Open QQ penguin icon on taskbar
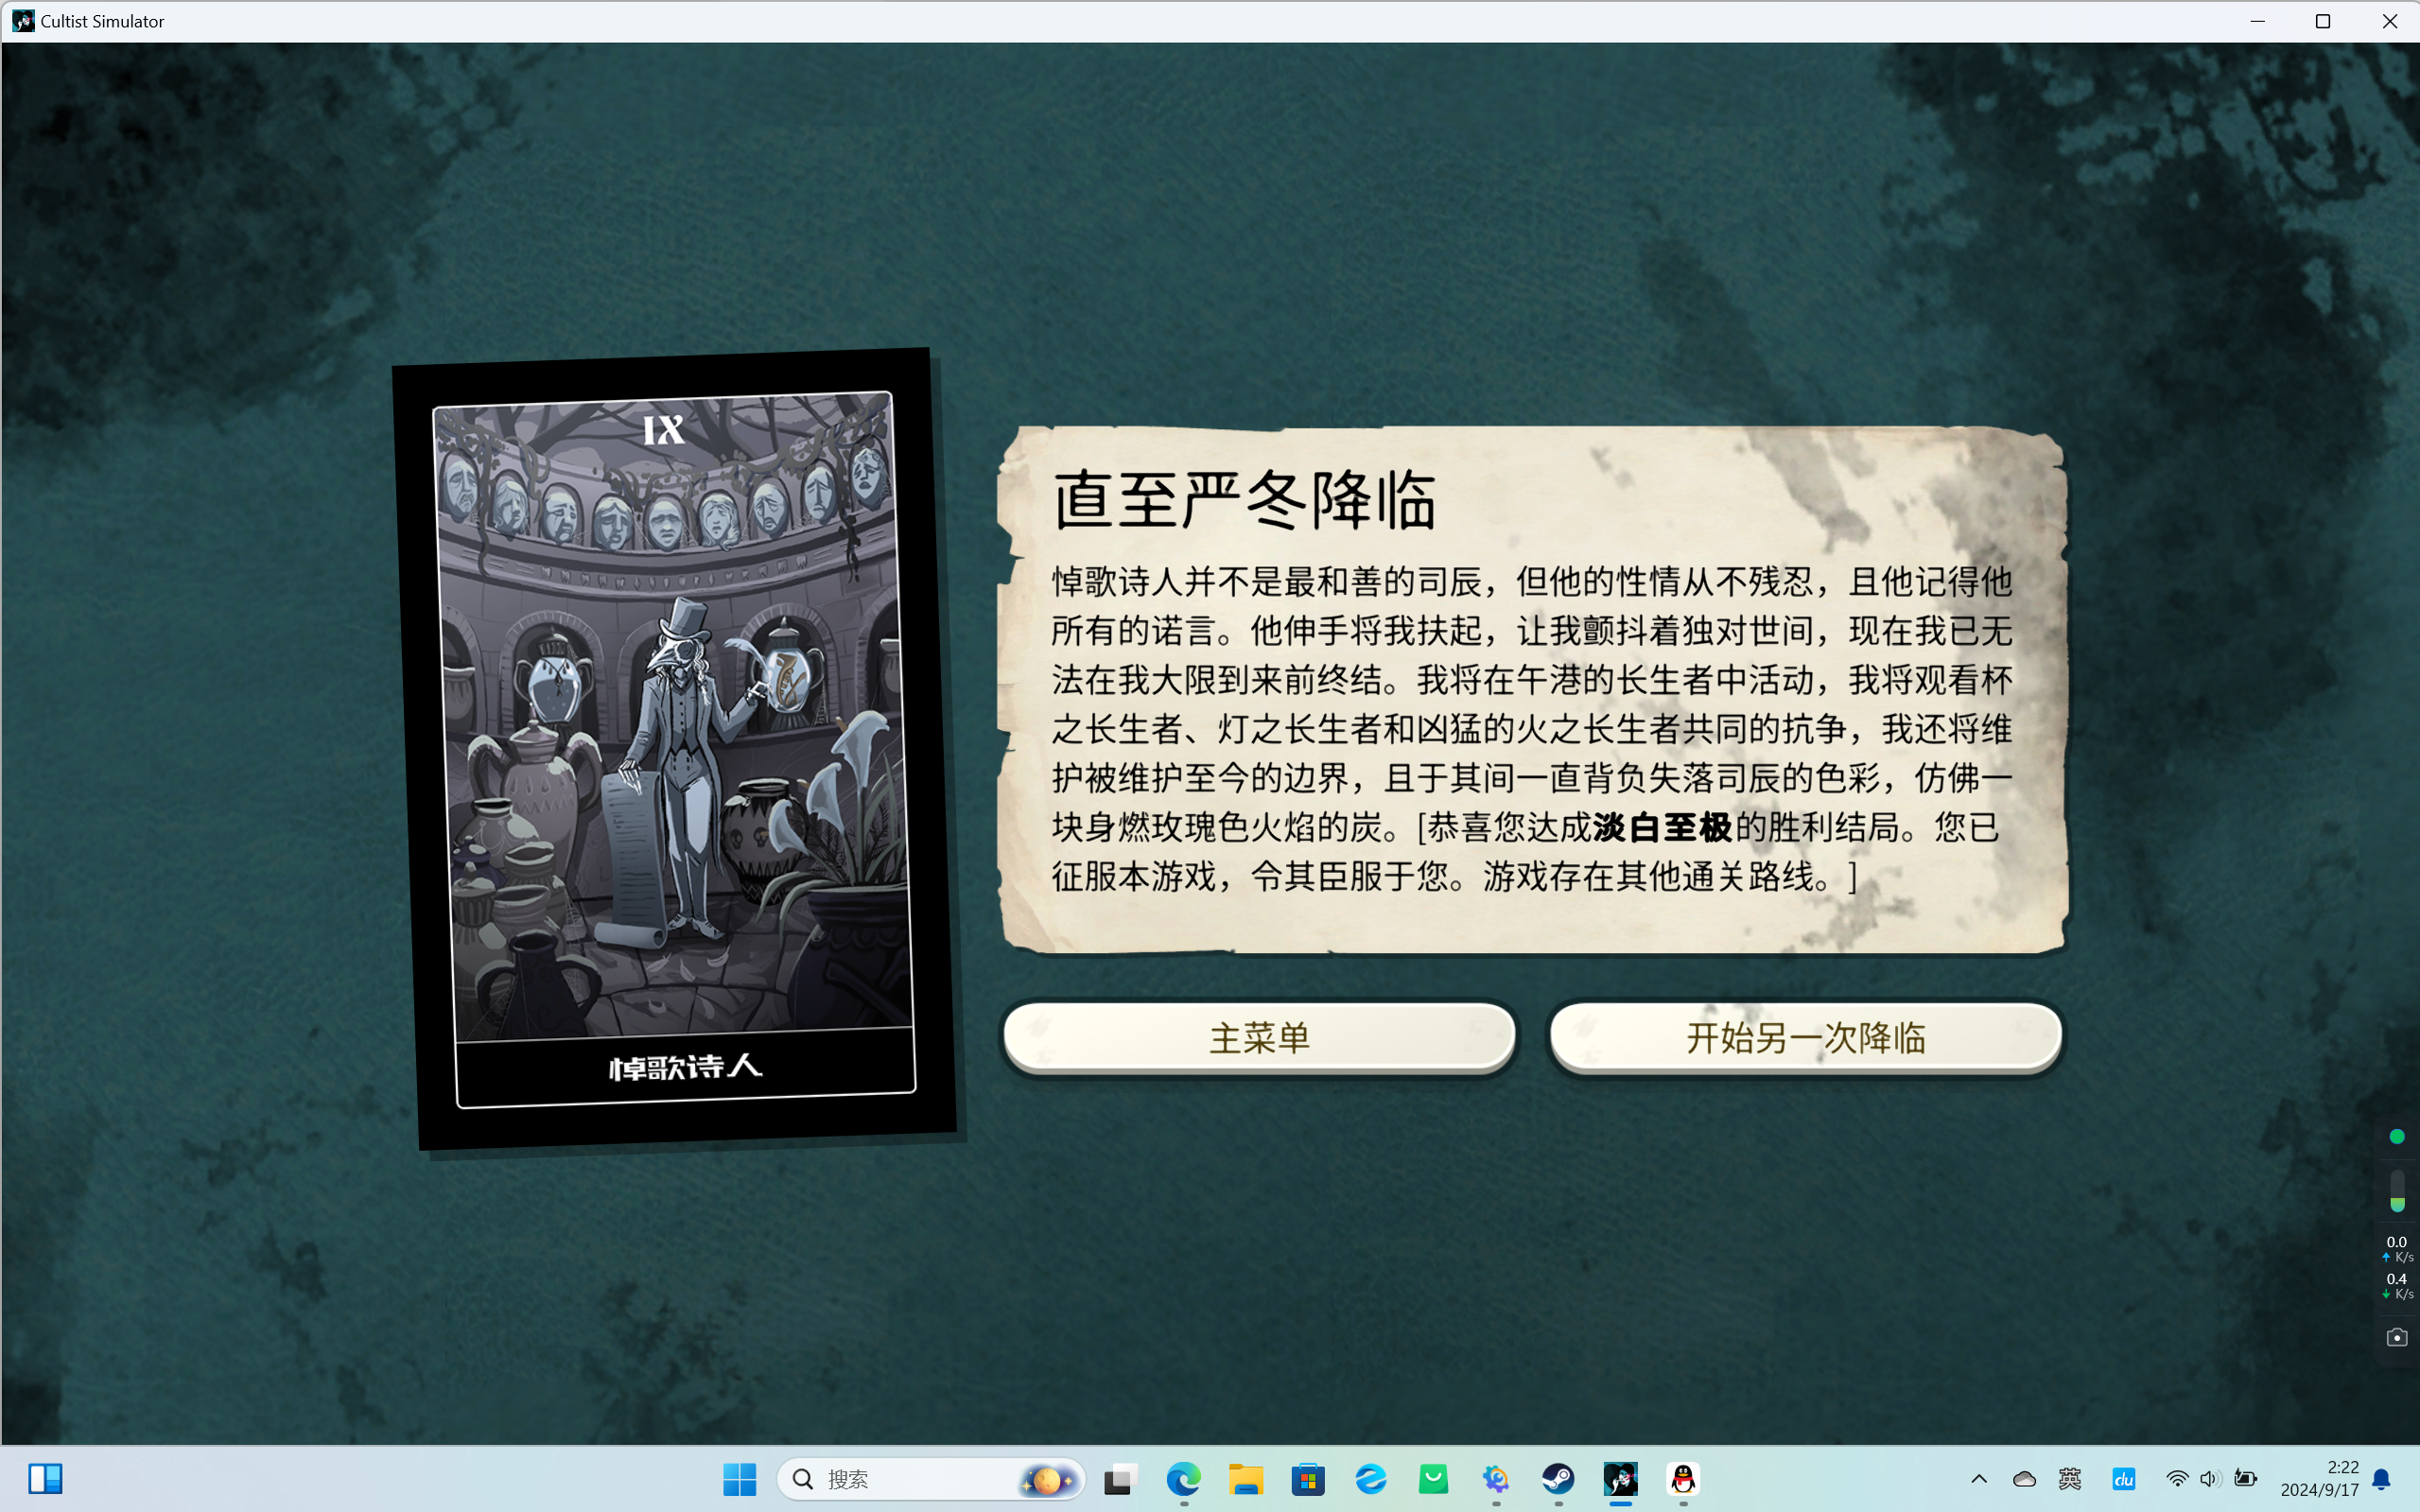This screenshot has height=1512, width=2420. click(x=1683, y=1478)
